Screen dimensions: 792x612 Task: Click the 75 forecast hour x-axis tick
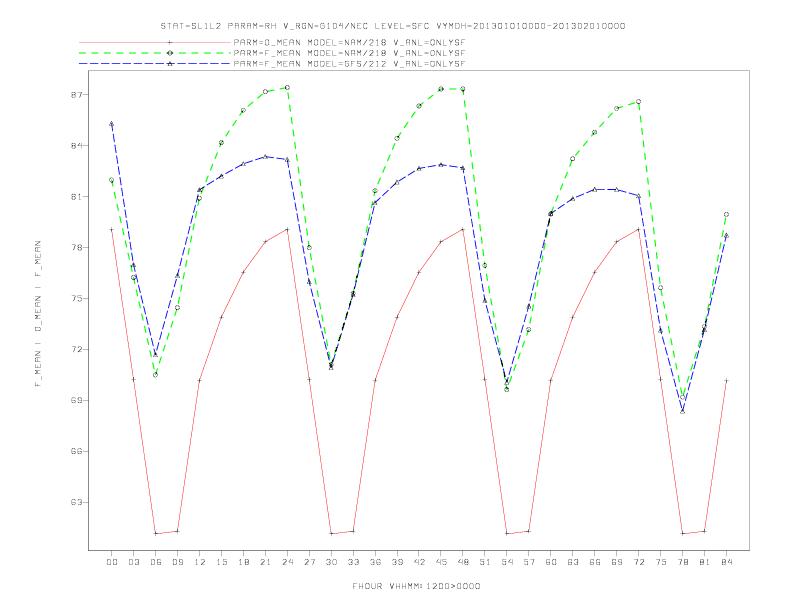pyautogui.click(x=661, y=562)
